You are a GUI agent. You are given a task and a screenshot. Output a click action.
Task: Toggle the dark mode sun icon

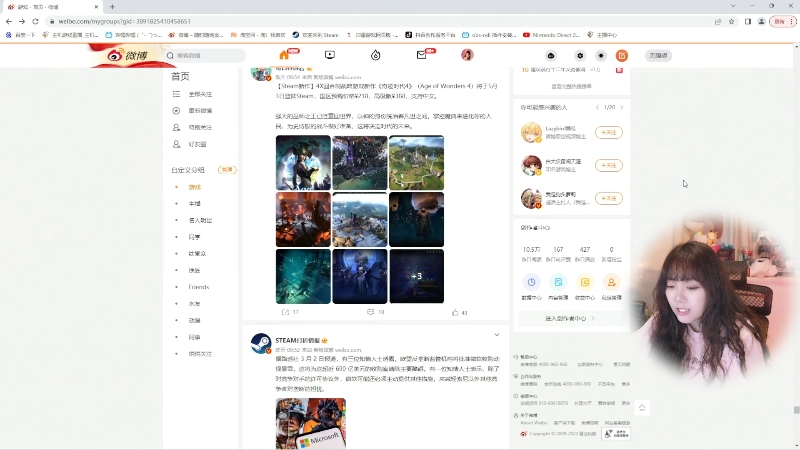[x=601, y=56]
